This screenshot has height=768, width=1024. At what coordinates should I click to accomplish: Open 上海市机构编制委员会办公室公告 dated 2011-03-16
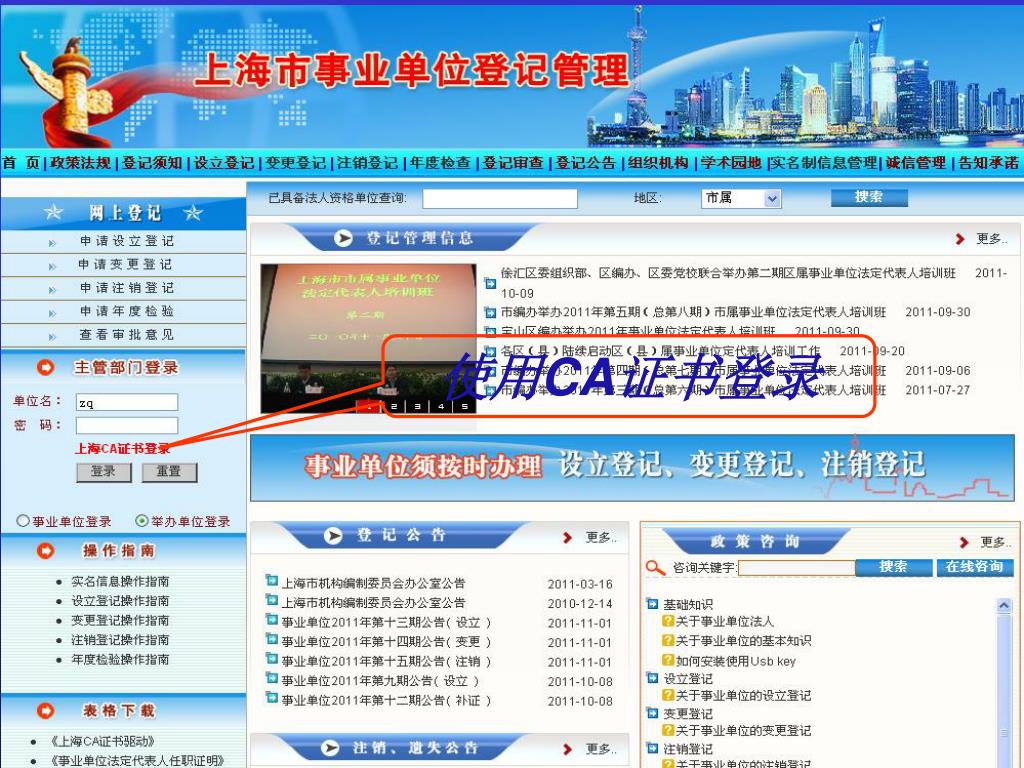coord(373,583)
